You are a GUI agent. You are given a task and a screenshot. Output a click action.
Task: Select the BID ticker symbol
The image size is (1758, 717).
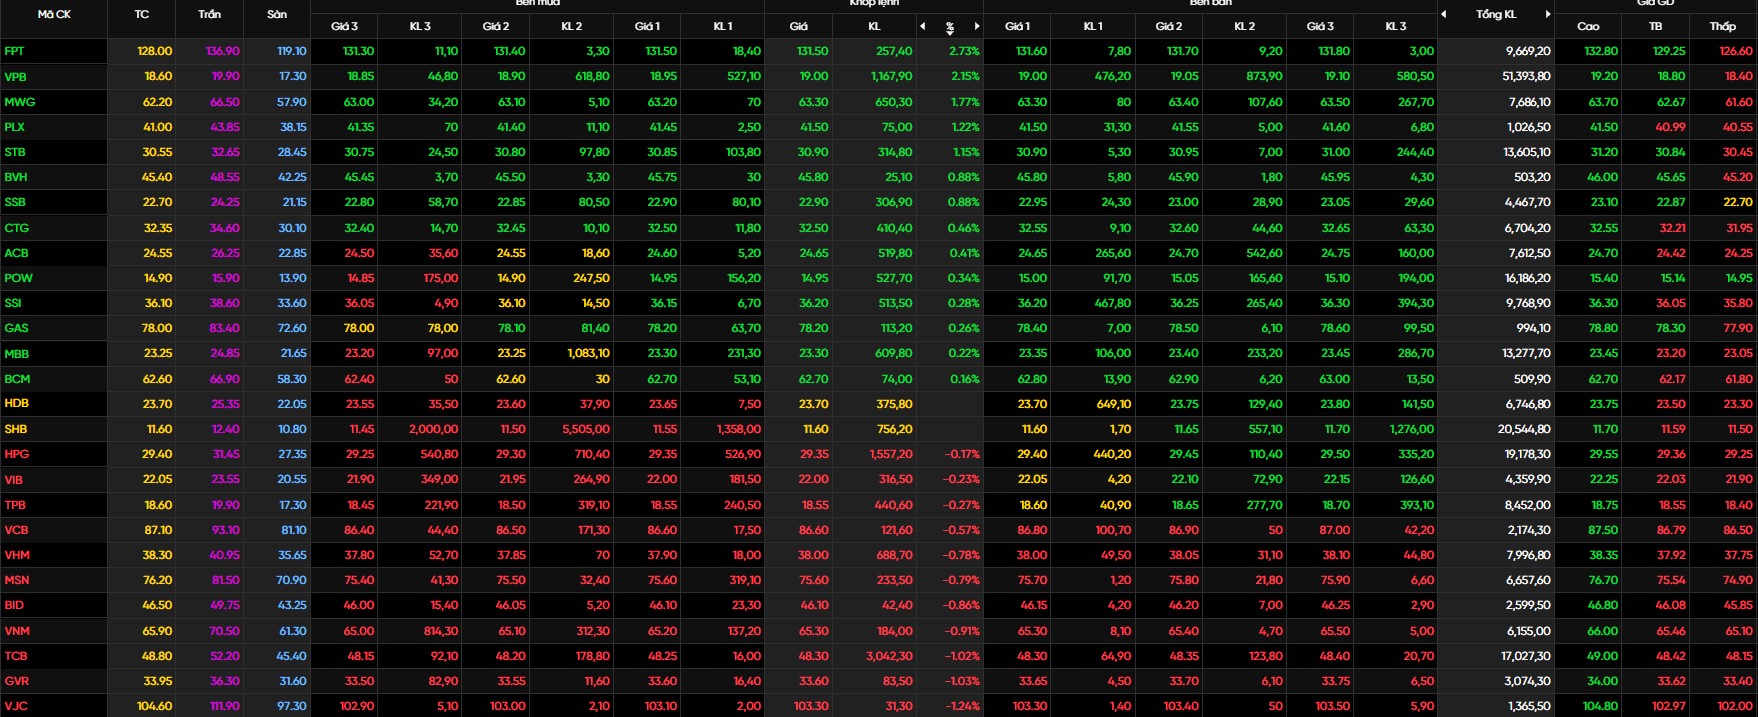point(13,605)
